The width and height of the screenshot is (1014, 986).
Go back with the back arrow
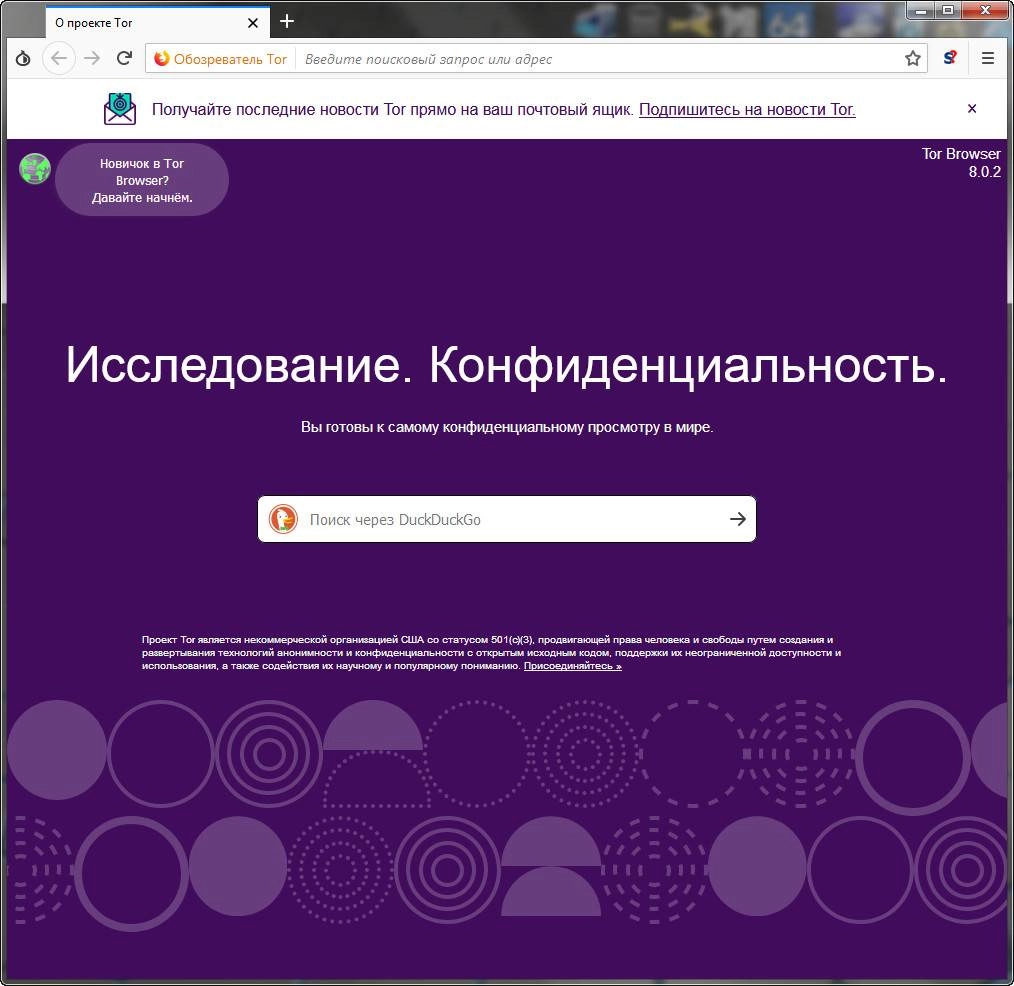(59, 59)
